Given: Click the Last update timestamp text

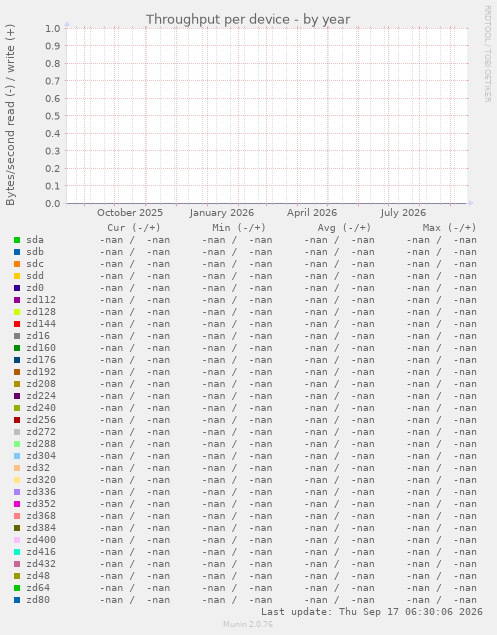Looking at the screenshot, I should 371,612.
